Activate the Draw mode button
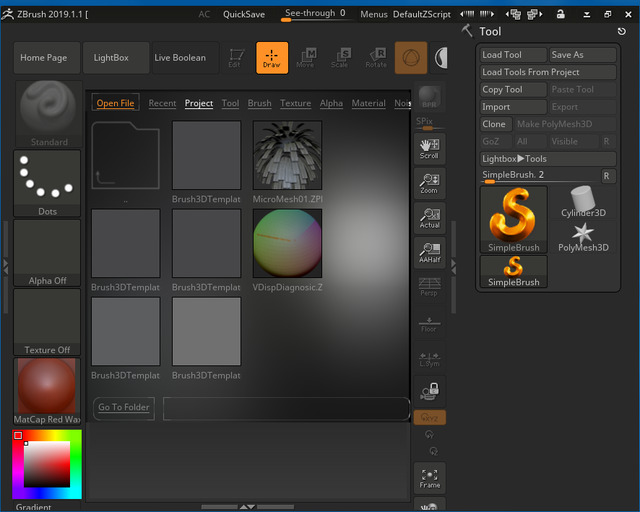The height and width of the screenshot is (512, 640). (272, 58)
